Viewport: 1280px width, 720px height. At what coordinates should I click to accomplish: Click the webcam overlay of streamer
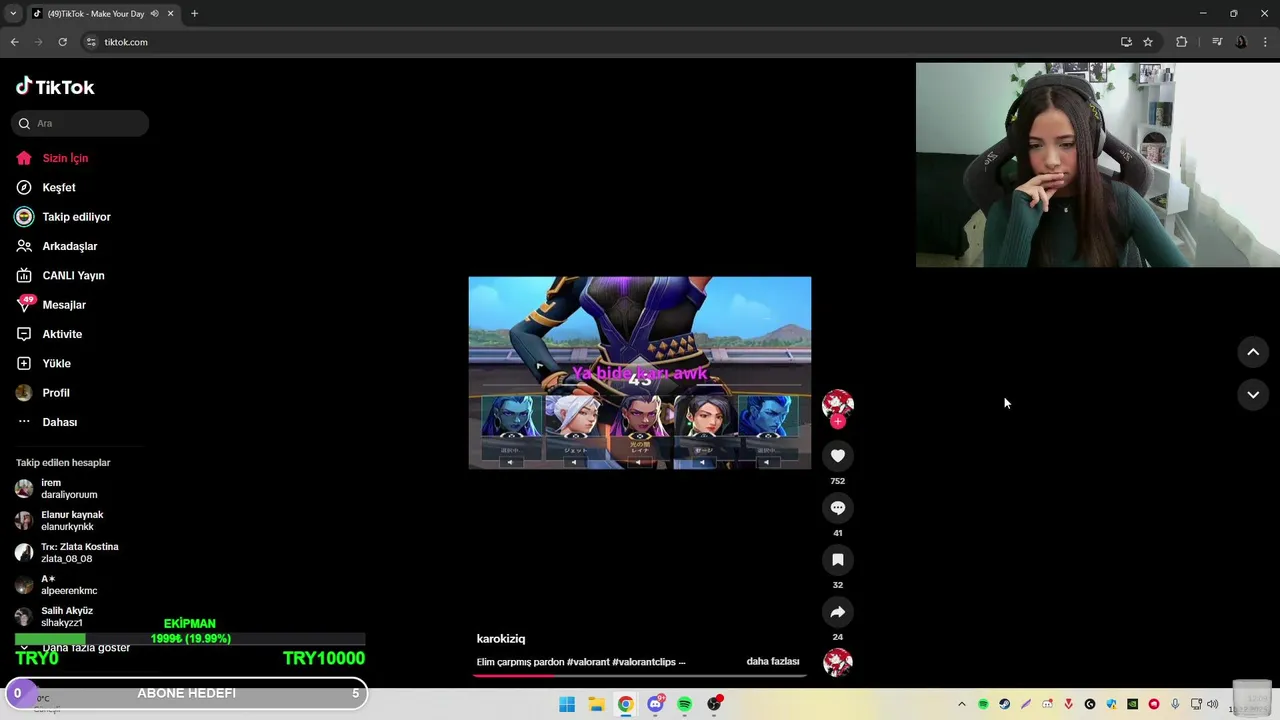click(x=1097, y=165)
